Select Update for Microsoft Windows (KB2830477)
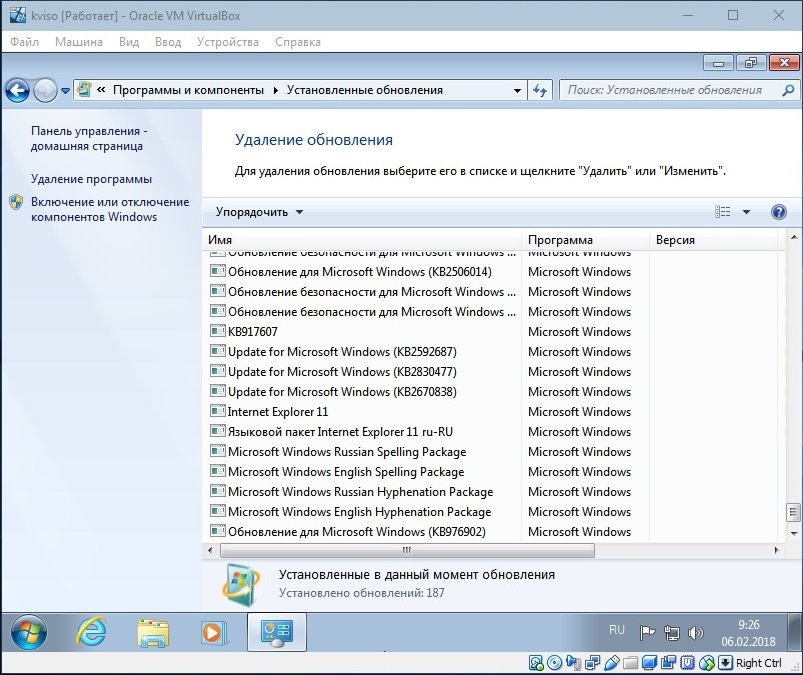The image size is (803, 675). 342,372
